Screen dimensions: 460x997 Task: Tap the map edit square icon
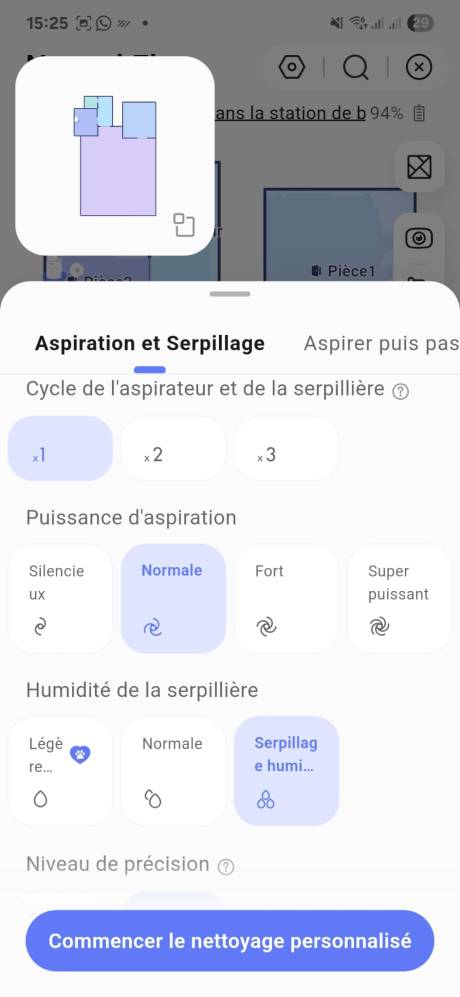click(x=419, y=167)
